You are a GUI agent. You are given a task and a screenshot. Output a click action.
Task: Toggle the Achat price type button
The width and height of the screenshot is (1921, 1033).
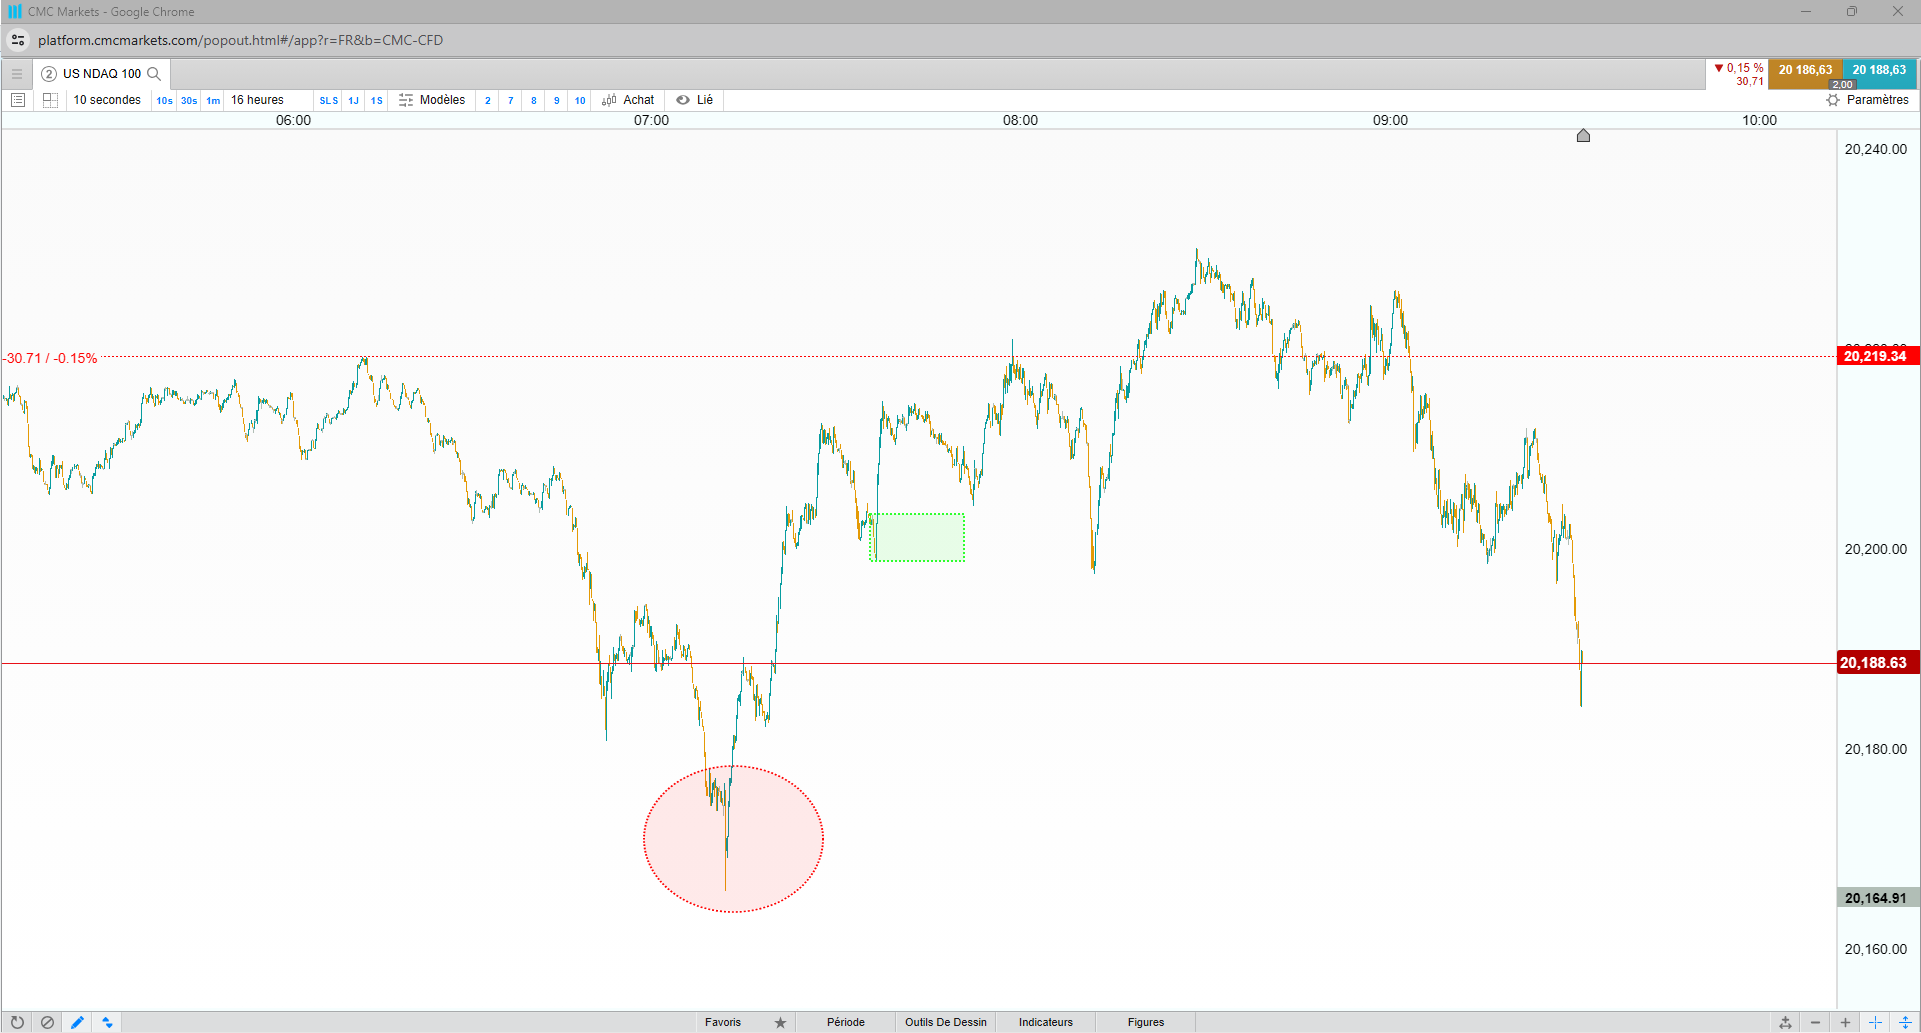[628, 100]
